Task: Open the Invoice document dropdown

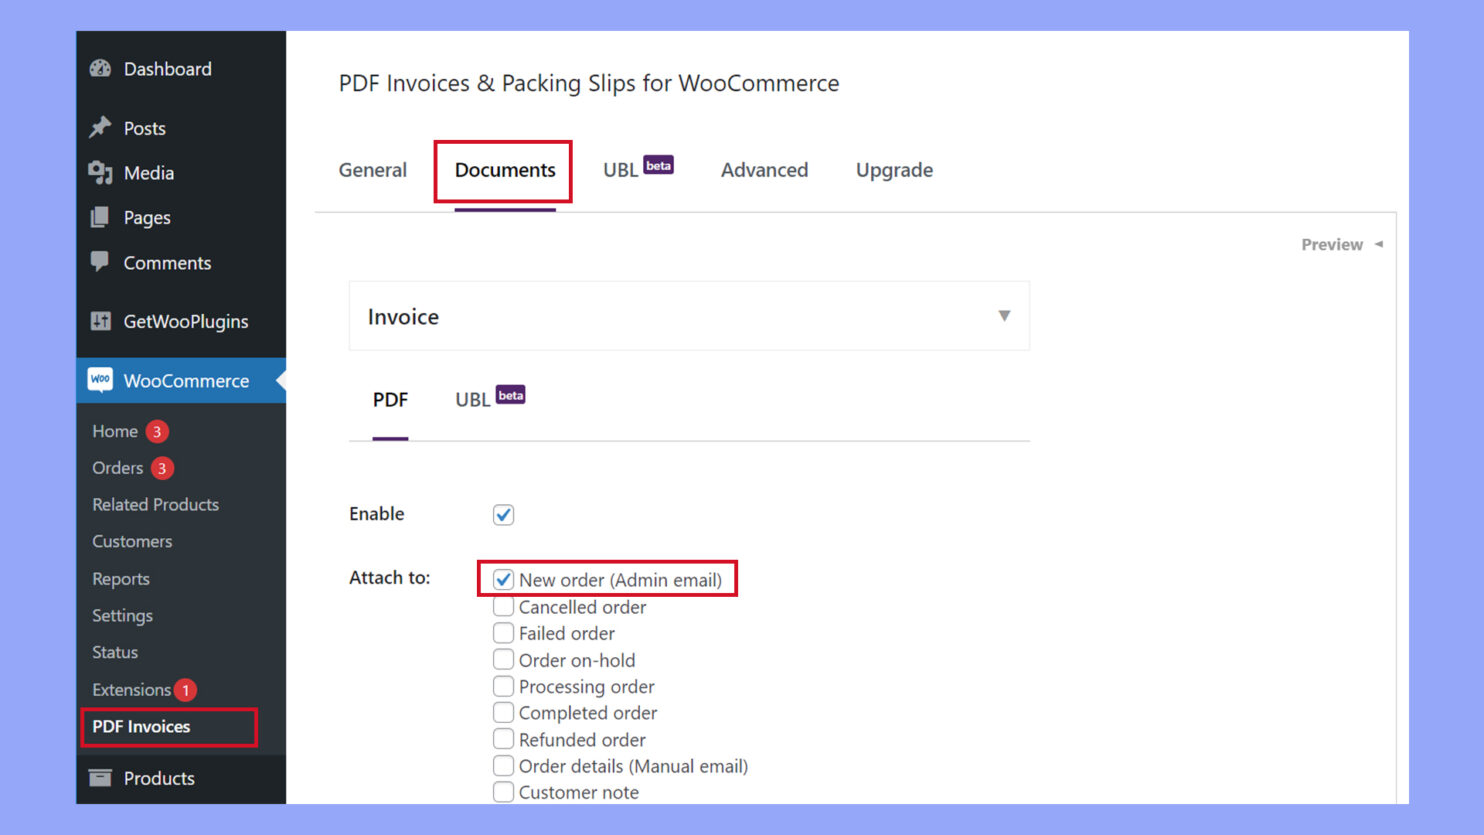Action: click(1003, 316)
